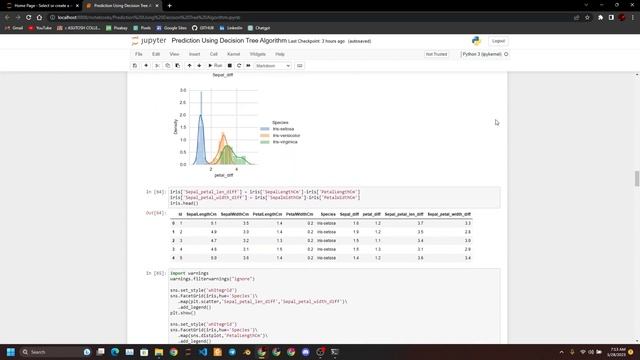Open the Google Sites bookmark

171,28
